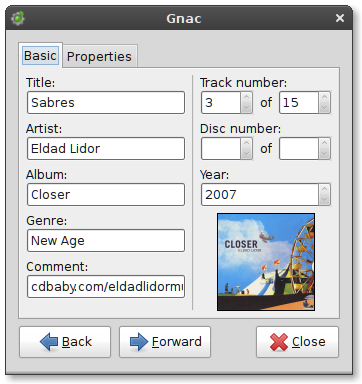Decrement the Year 2007 spinner
362x384 pixels.
(x=324, y=200)
